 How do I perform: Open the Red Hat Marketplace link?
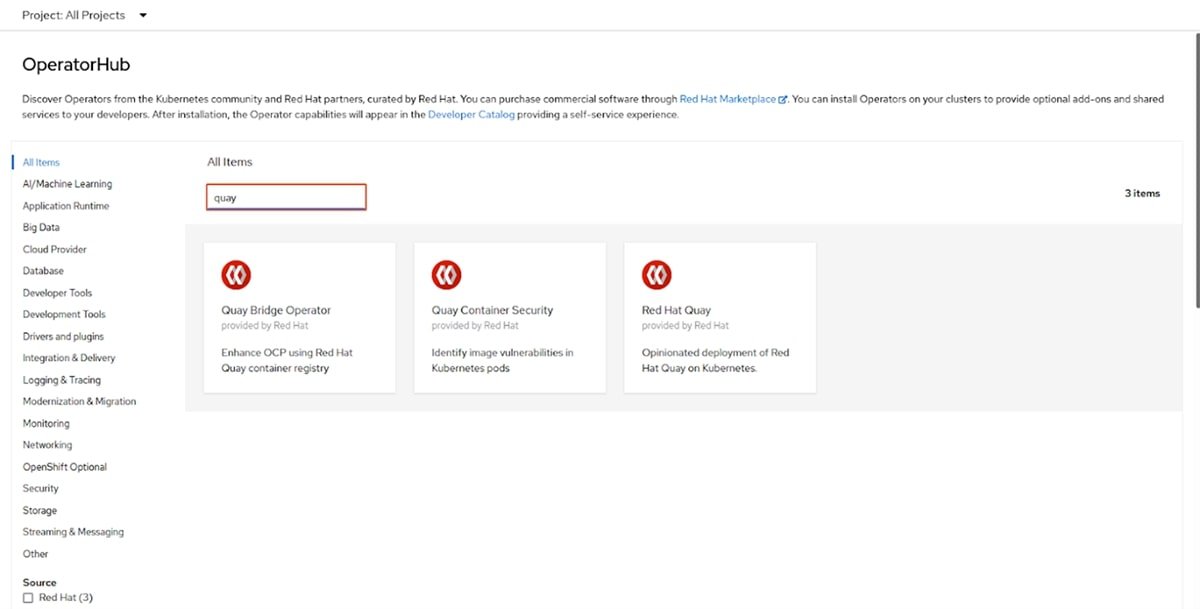click(x=727, y=100)
